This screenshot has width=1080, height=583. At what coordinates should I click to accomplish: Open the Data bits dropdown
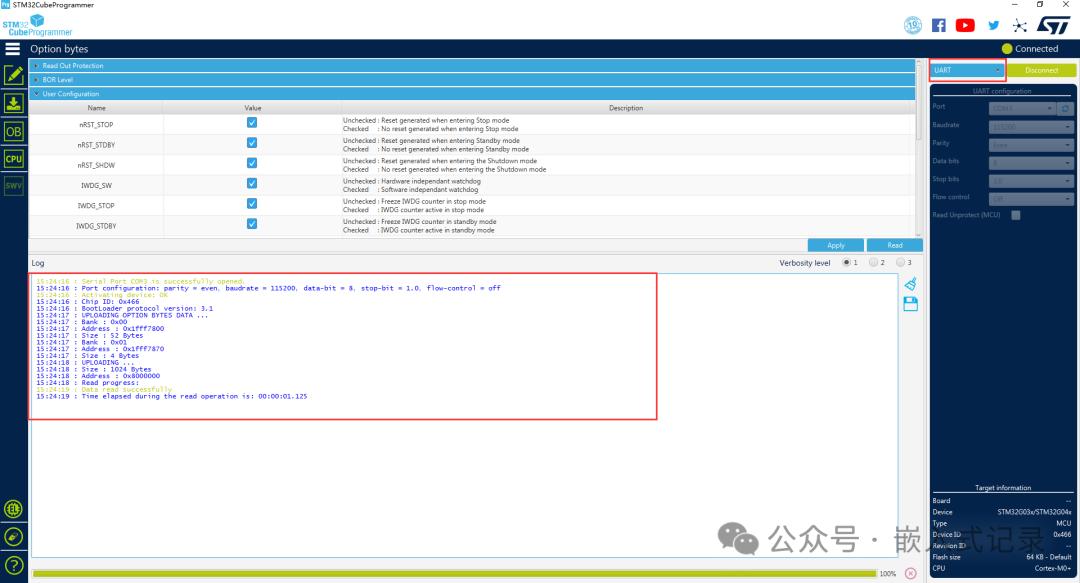[1031, 163]
